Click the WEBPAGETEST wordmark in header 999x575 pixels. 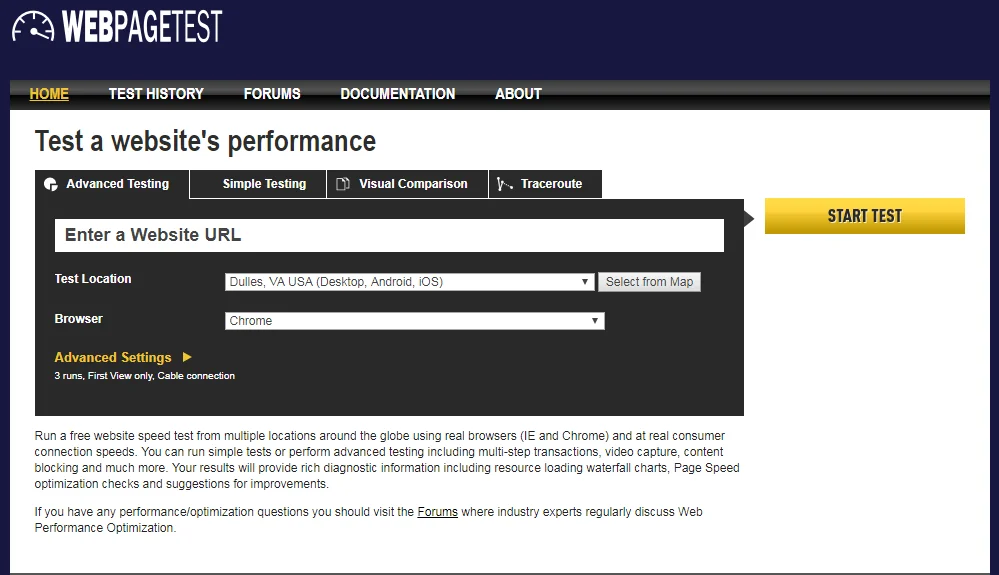point(142,27)
